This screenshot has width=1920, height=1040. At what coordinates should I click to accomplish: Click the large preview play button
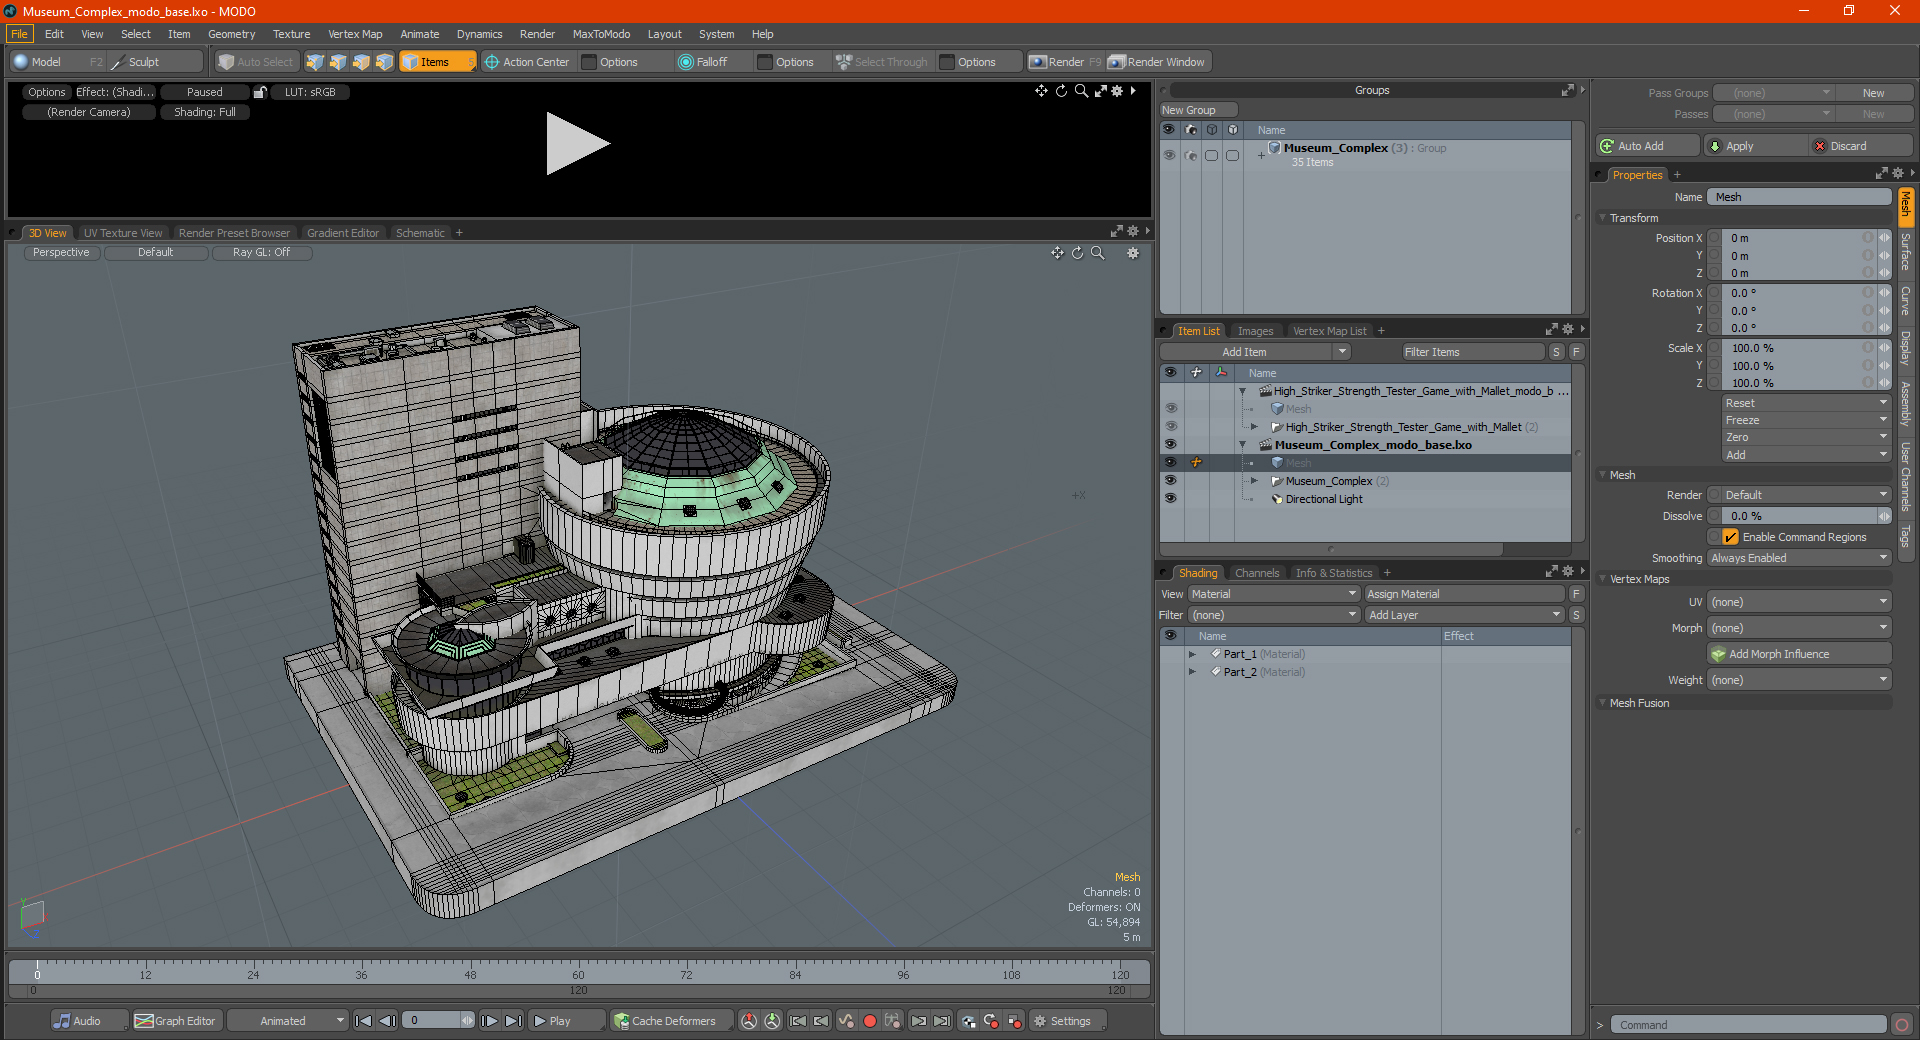577,144
